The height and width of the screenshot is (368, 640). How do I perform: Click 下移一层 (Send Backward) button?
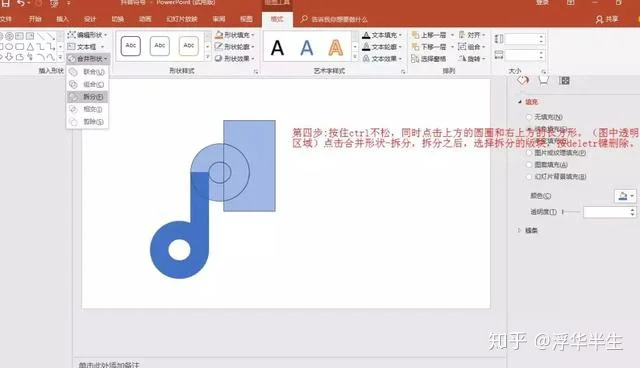click(429, 47)
